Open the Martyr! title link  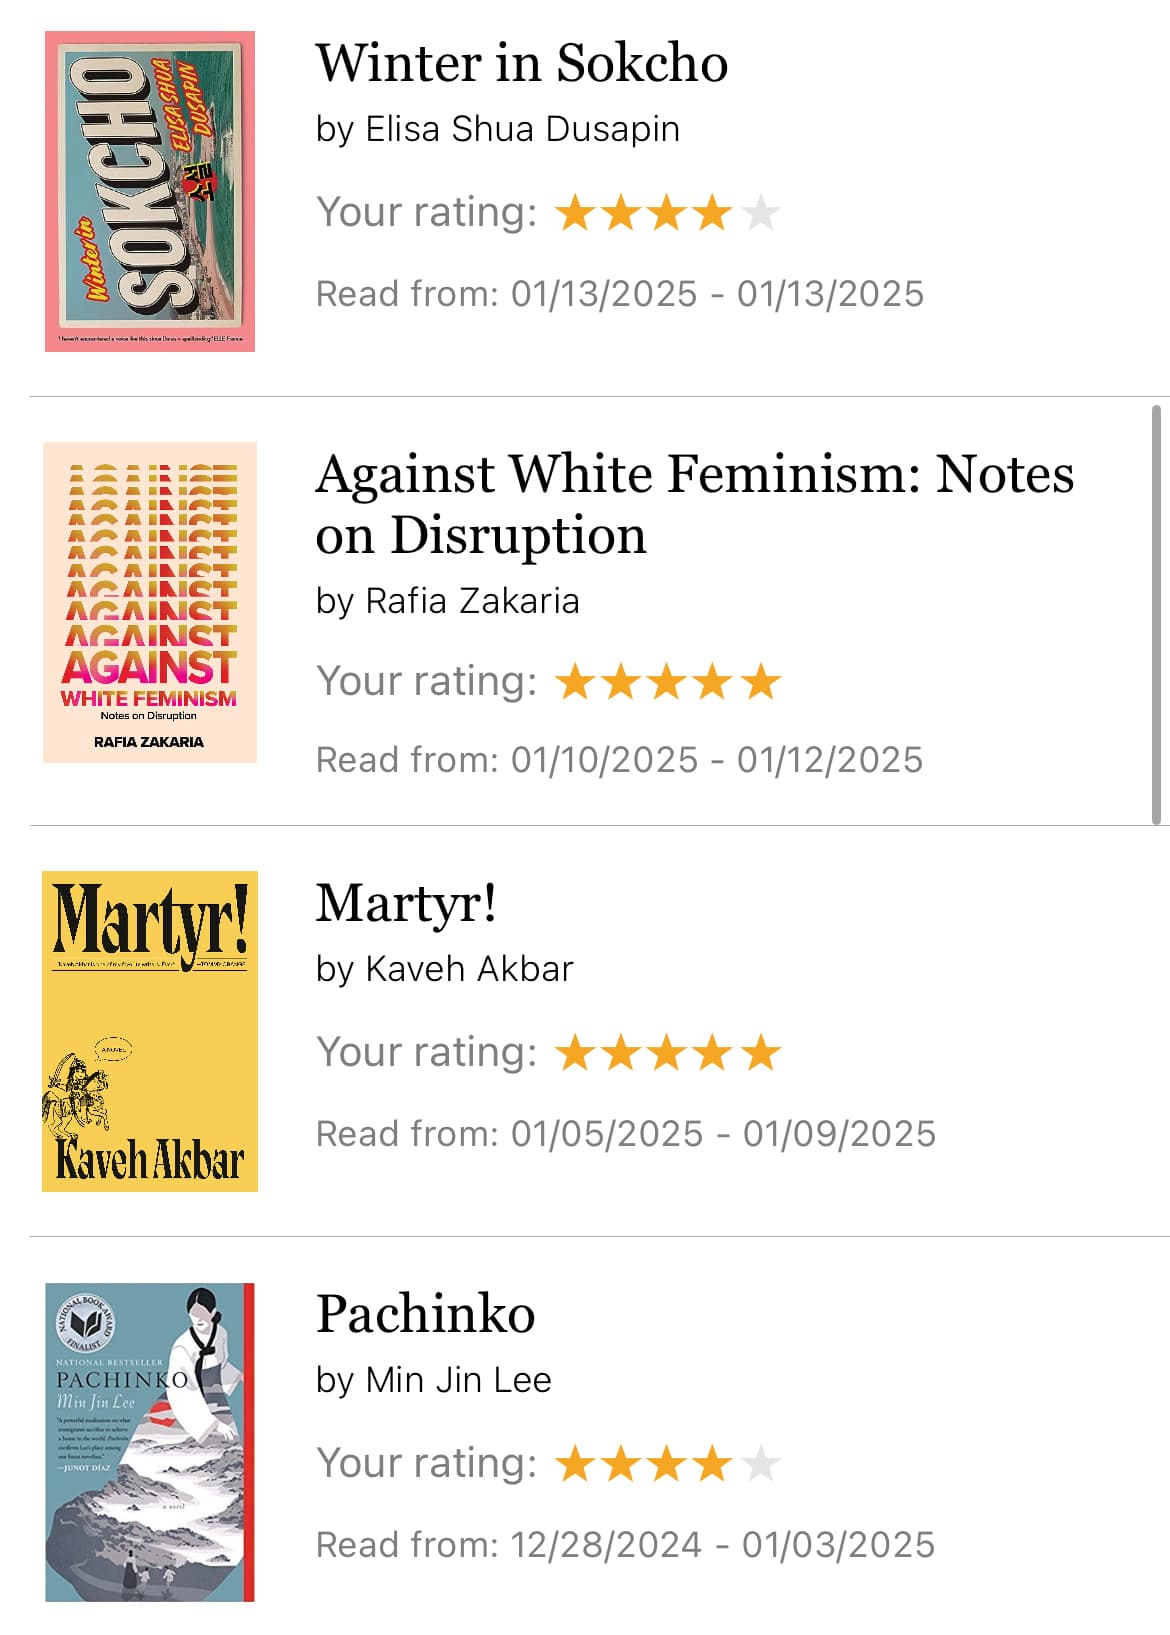(x=406, y=903)
